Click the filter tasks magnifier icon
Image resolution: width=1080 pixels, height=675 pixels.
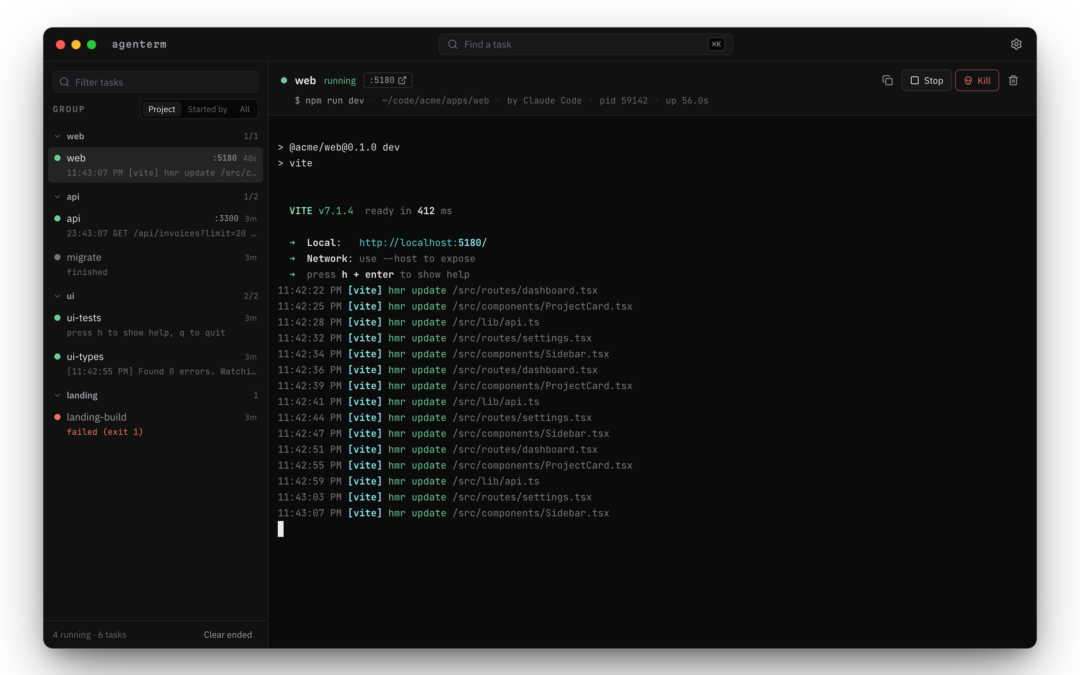pyautogui.click(x=65, y=82)
